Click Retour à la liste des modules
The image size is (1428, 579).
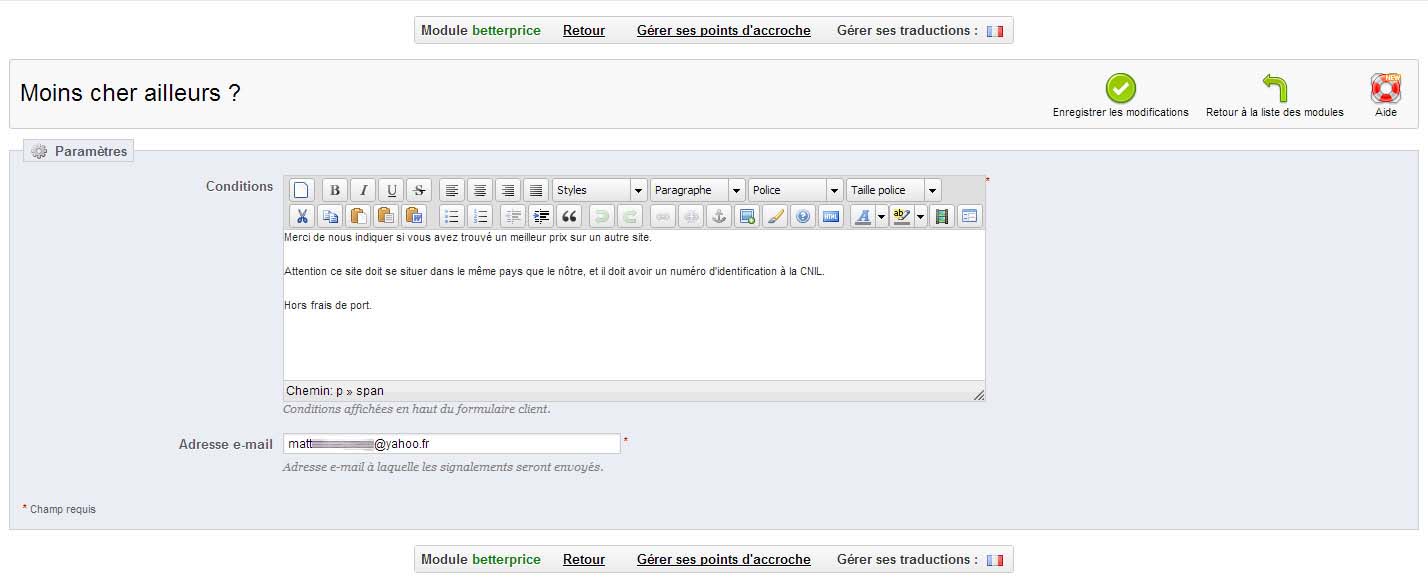[1275, 96]
